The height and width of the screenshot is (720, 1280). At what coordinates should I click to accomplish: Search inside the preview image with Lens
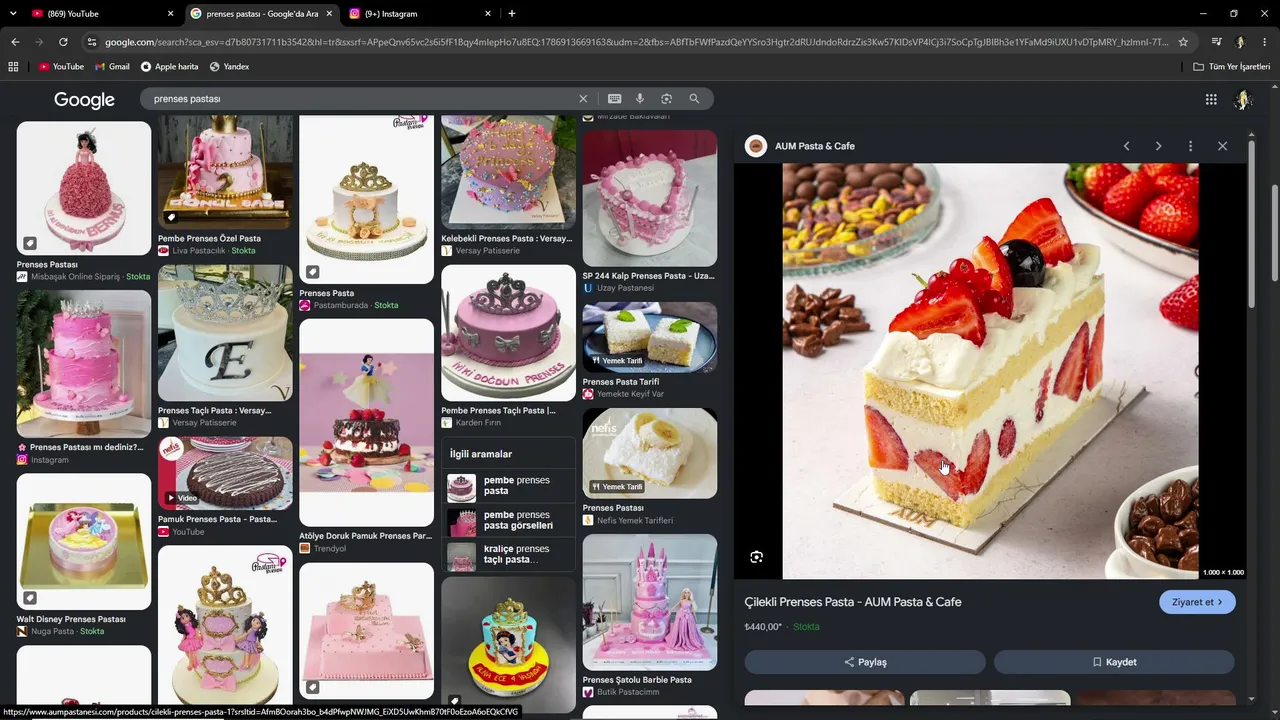[757, 557]
